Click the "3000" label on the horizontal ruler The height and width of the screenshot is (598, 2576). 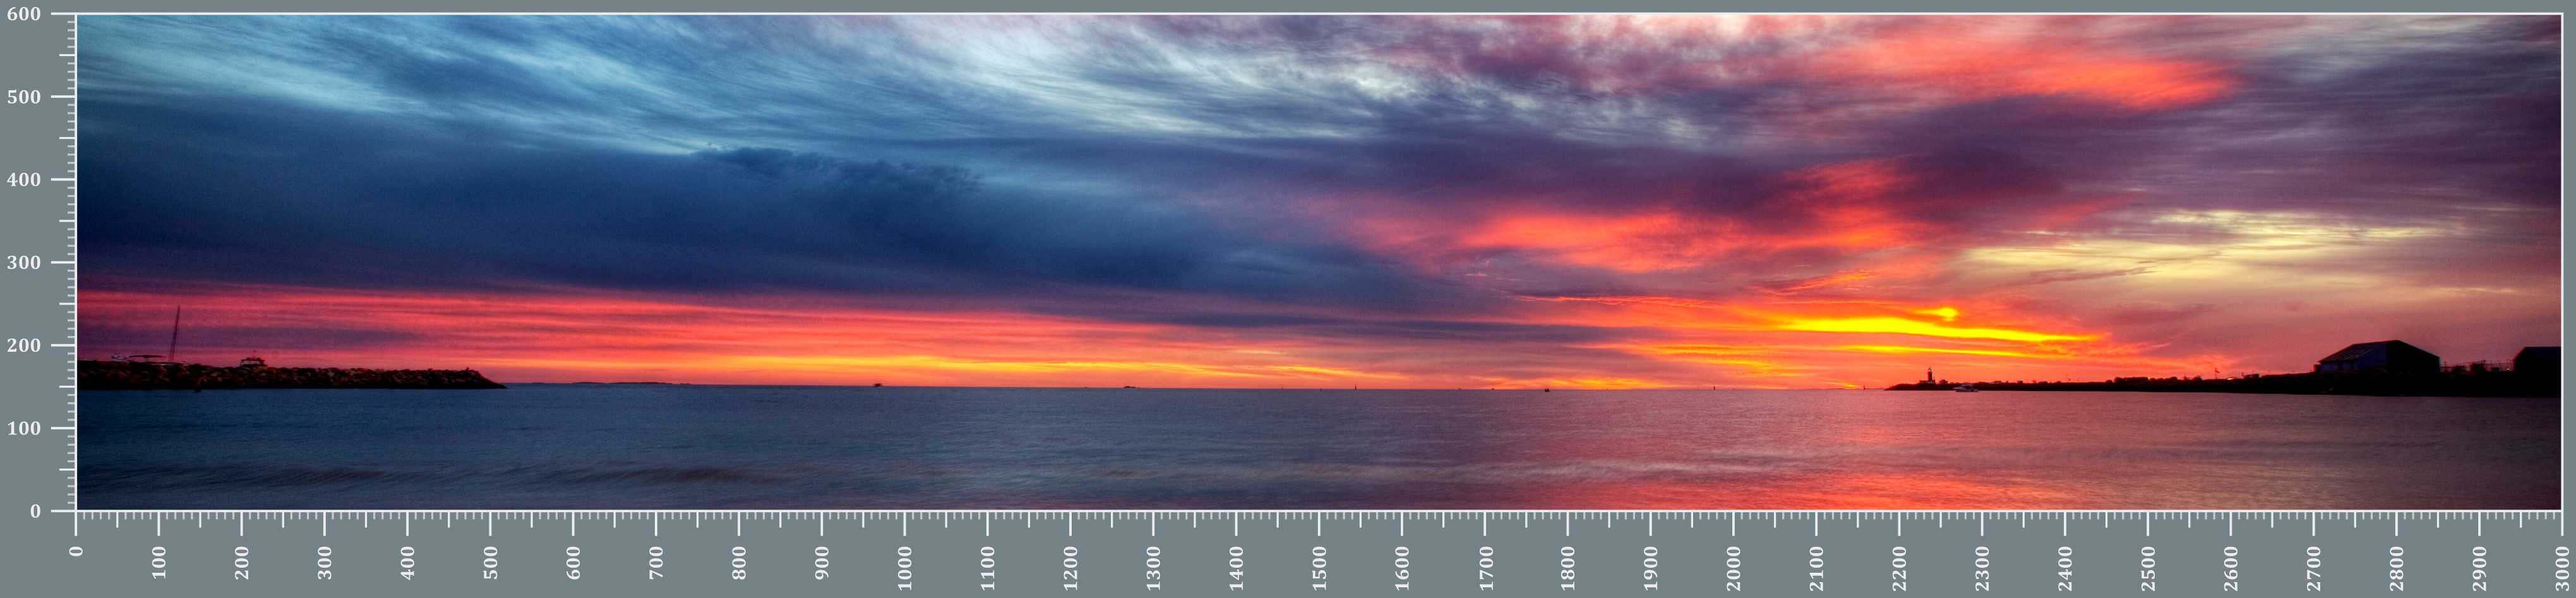[2562, 568]
